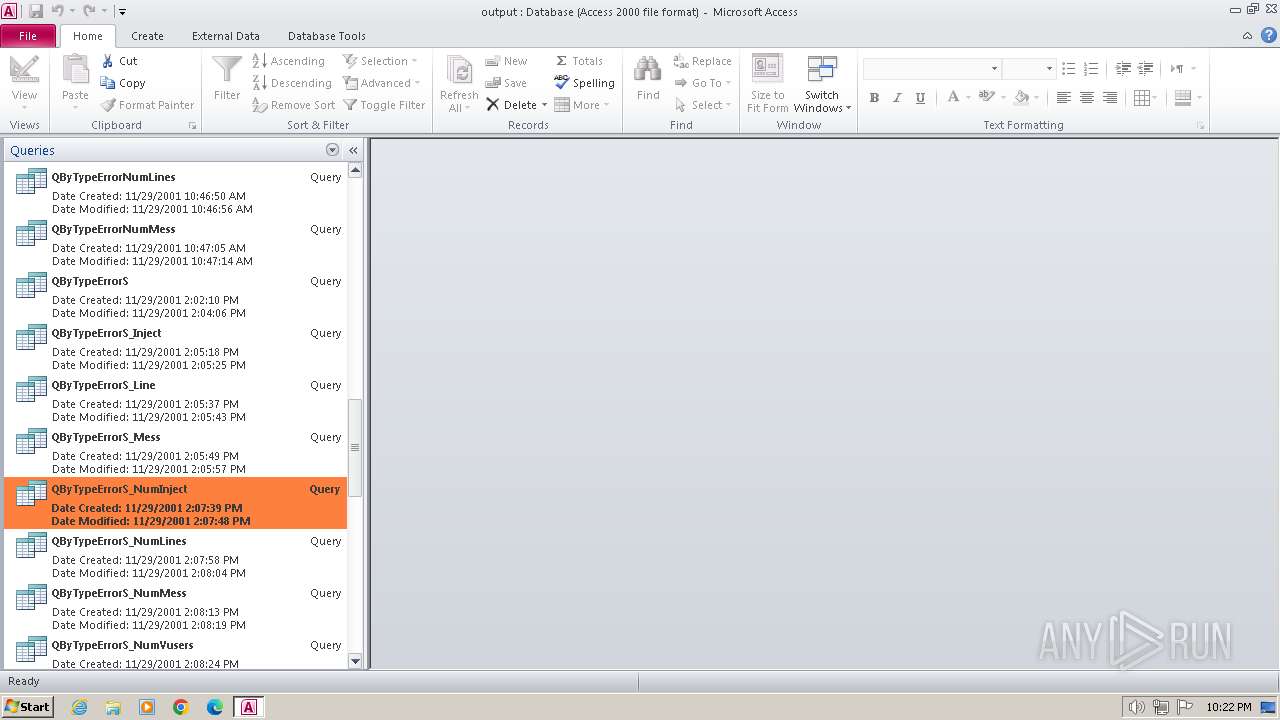Toggle Underline text formatting
The image size is (1280, 720).
920,97
